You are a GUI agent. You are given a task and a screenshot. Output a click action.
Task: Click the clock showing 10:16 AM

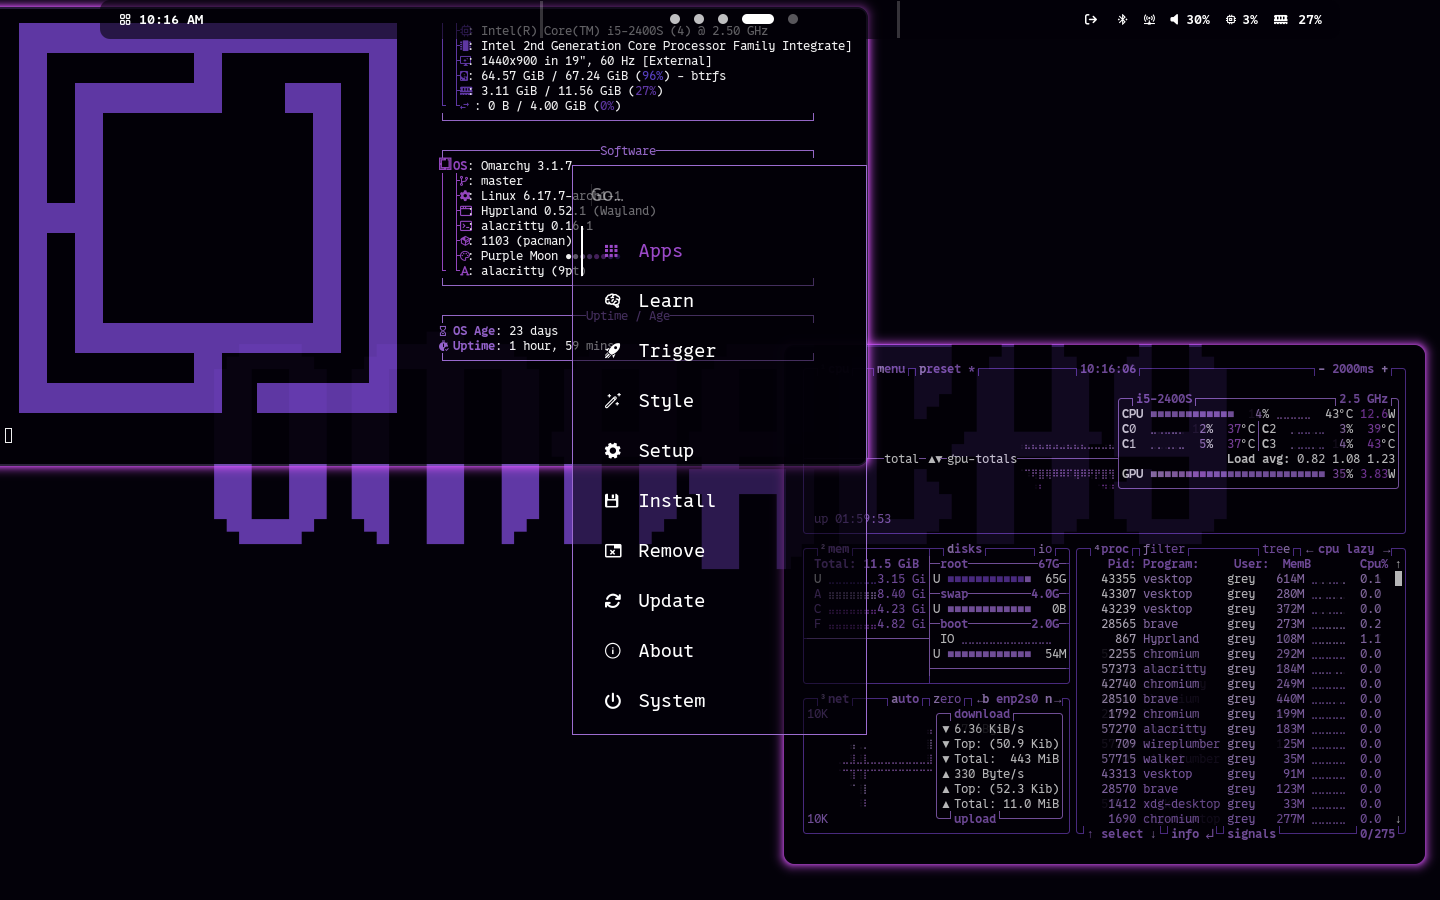[171, 20]
